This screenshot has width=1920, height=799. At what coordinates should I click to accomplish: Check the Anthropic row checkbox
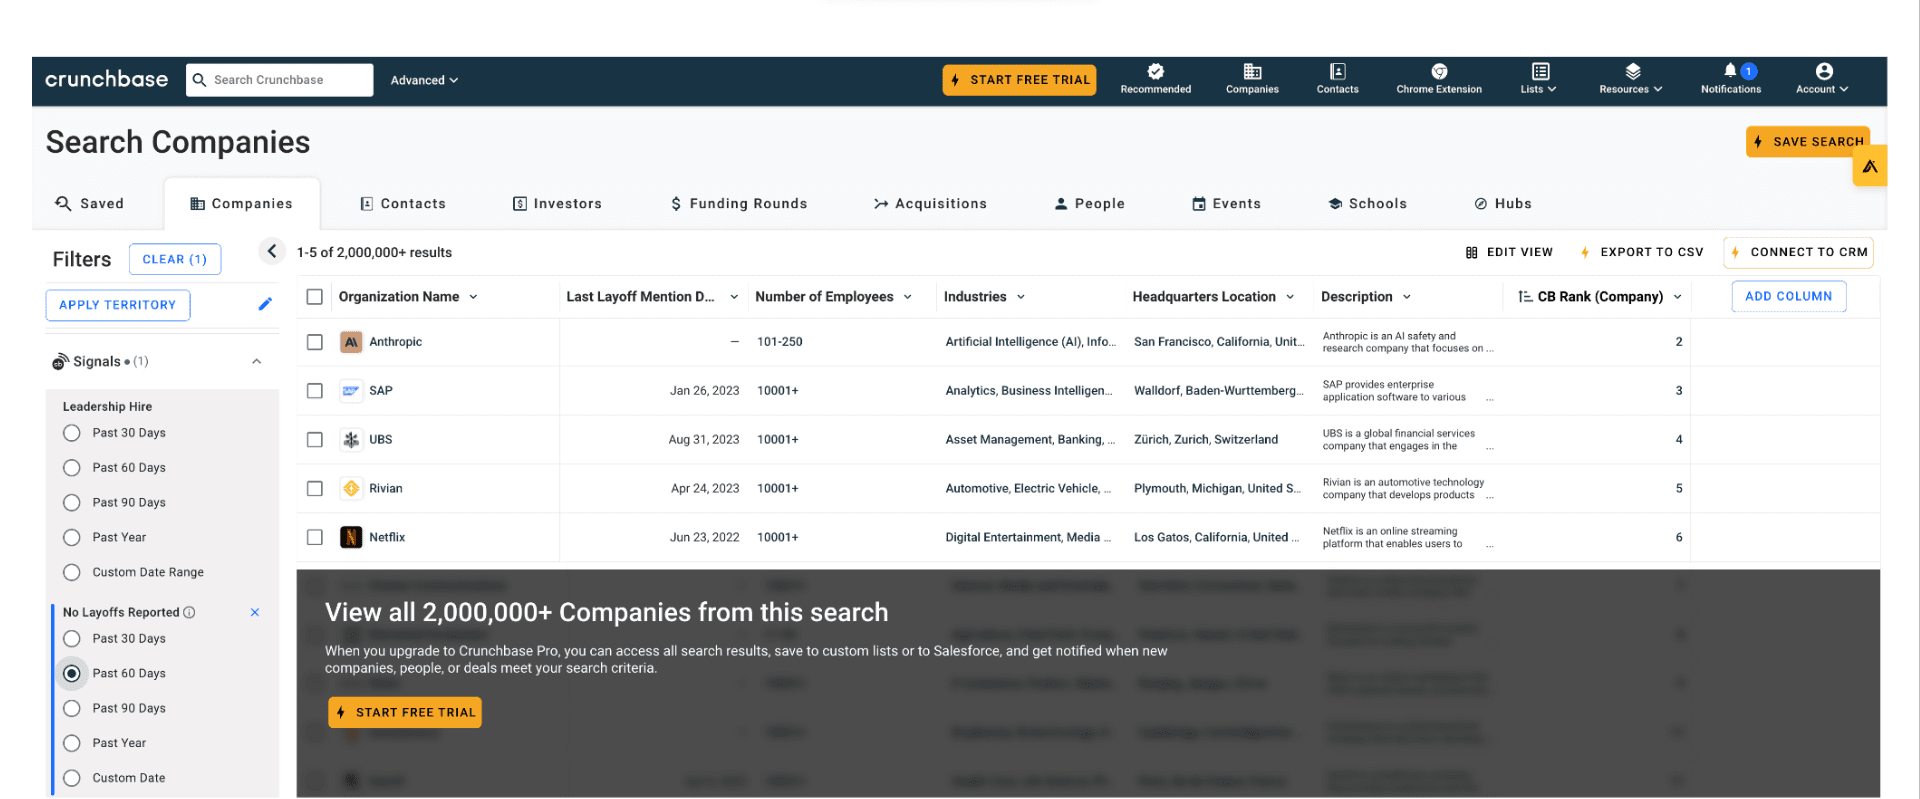click(315, 342)
